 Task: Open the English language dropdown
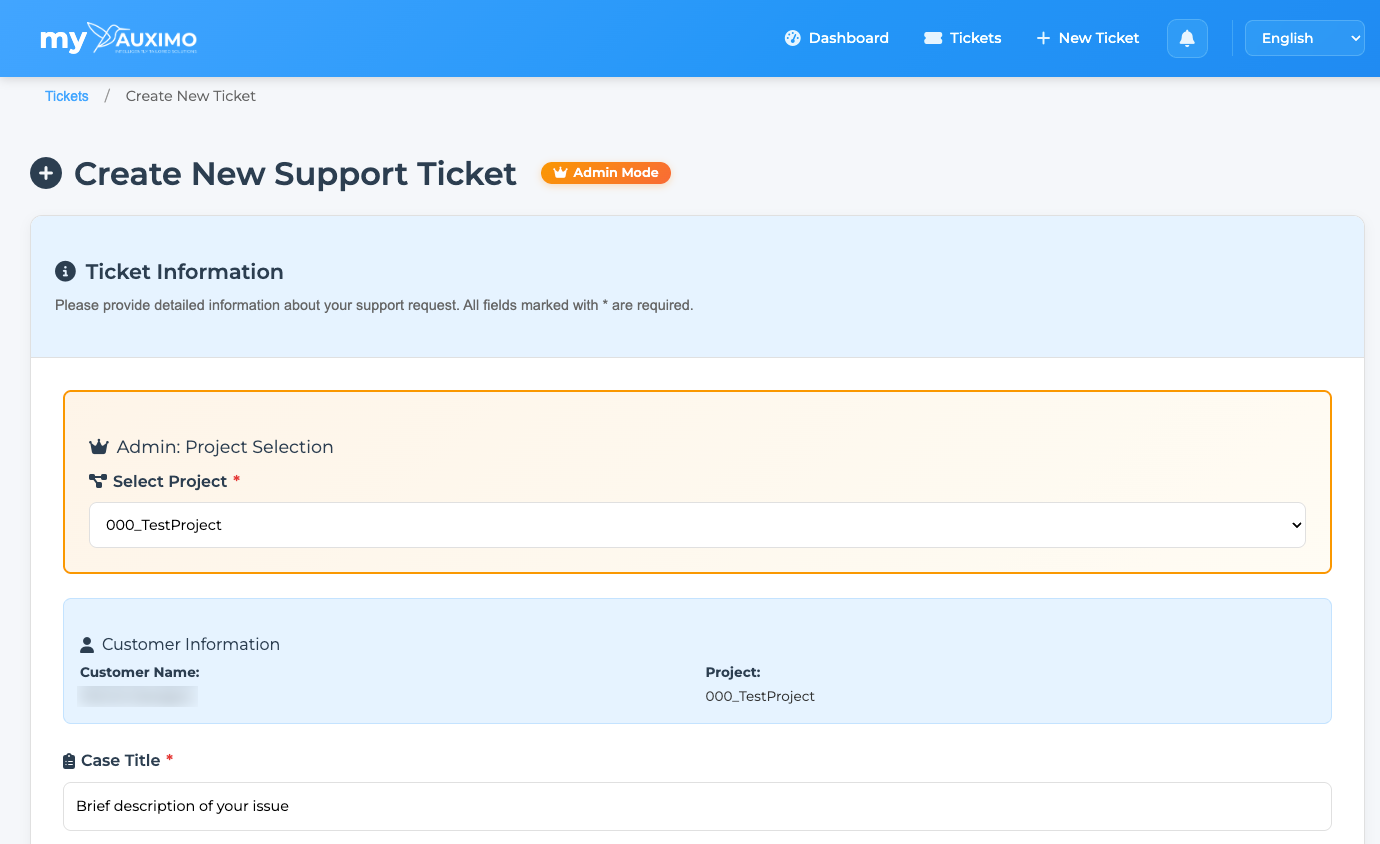[1304, 38]
